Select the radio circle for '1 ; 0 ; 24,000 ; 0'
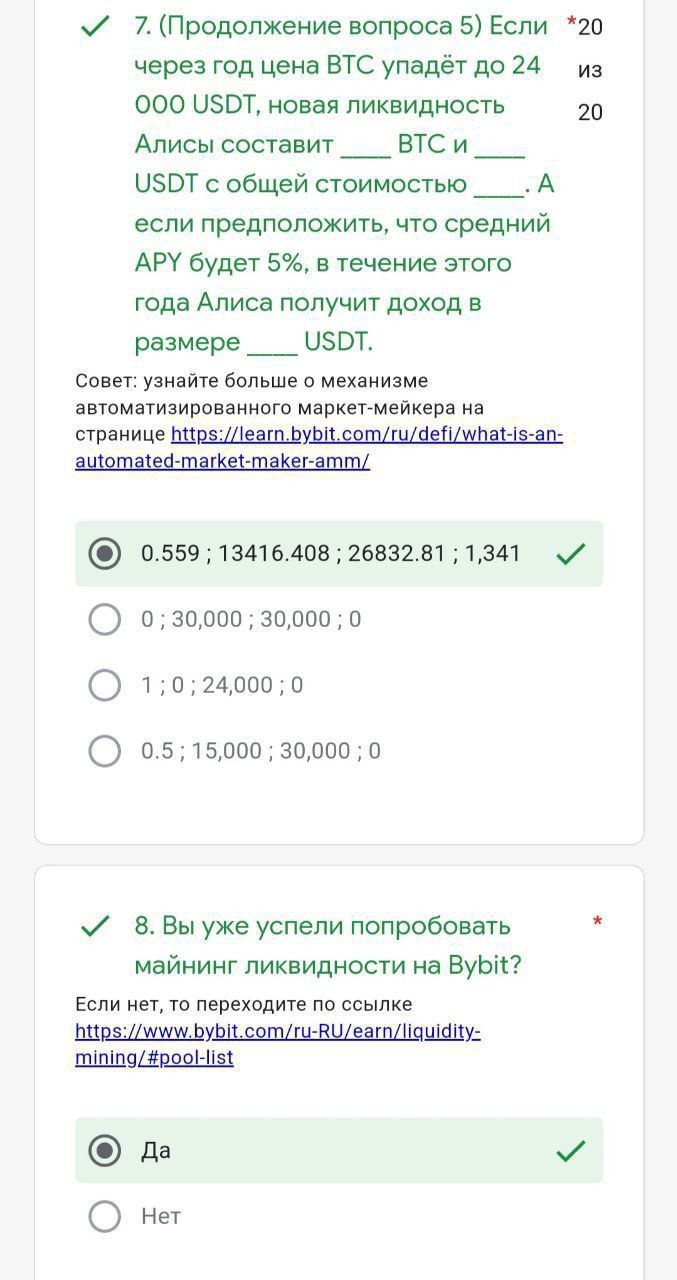This screenshot has height=1280, width=677. click(105, 685)
